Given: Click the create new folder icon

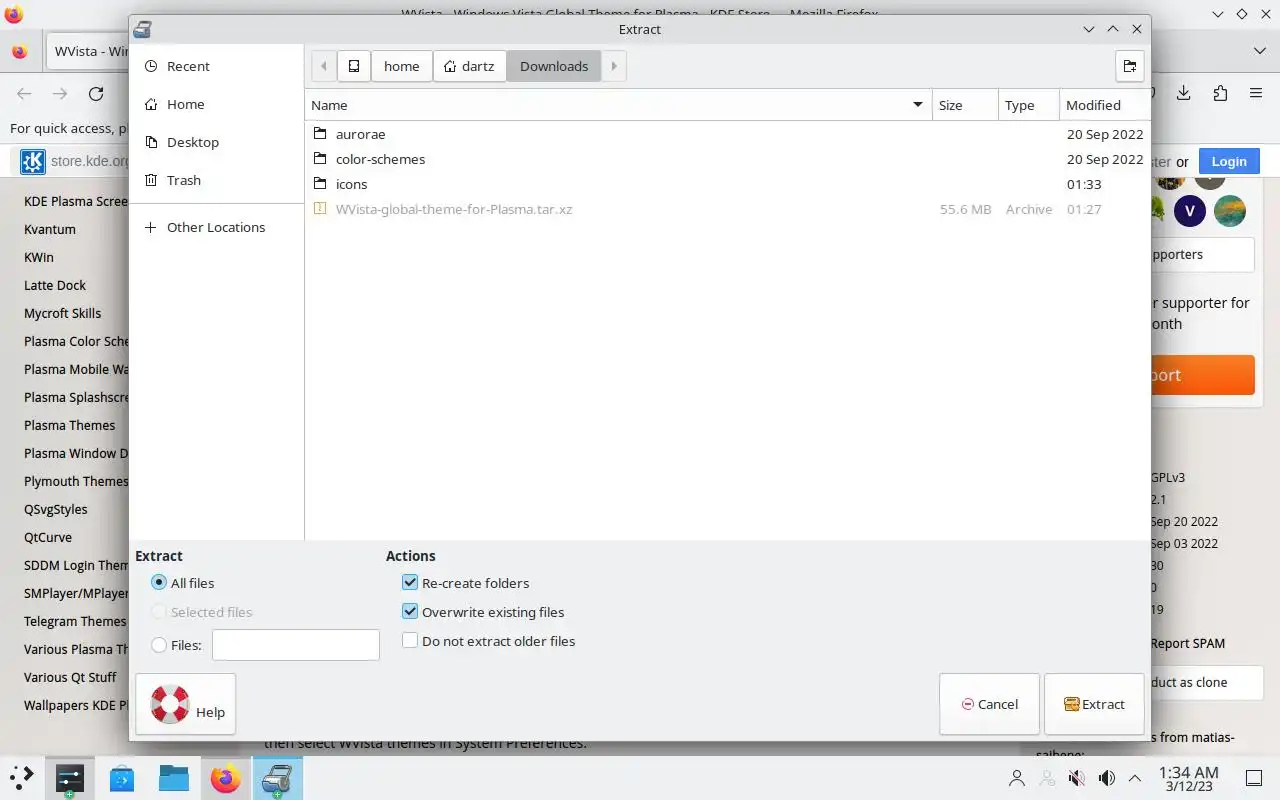Looking at the screenshot, I should pos(1129,66).
